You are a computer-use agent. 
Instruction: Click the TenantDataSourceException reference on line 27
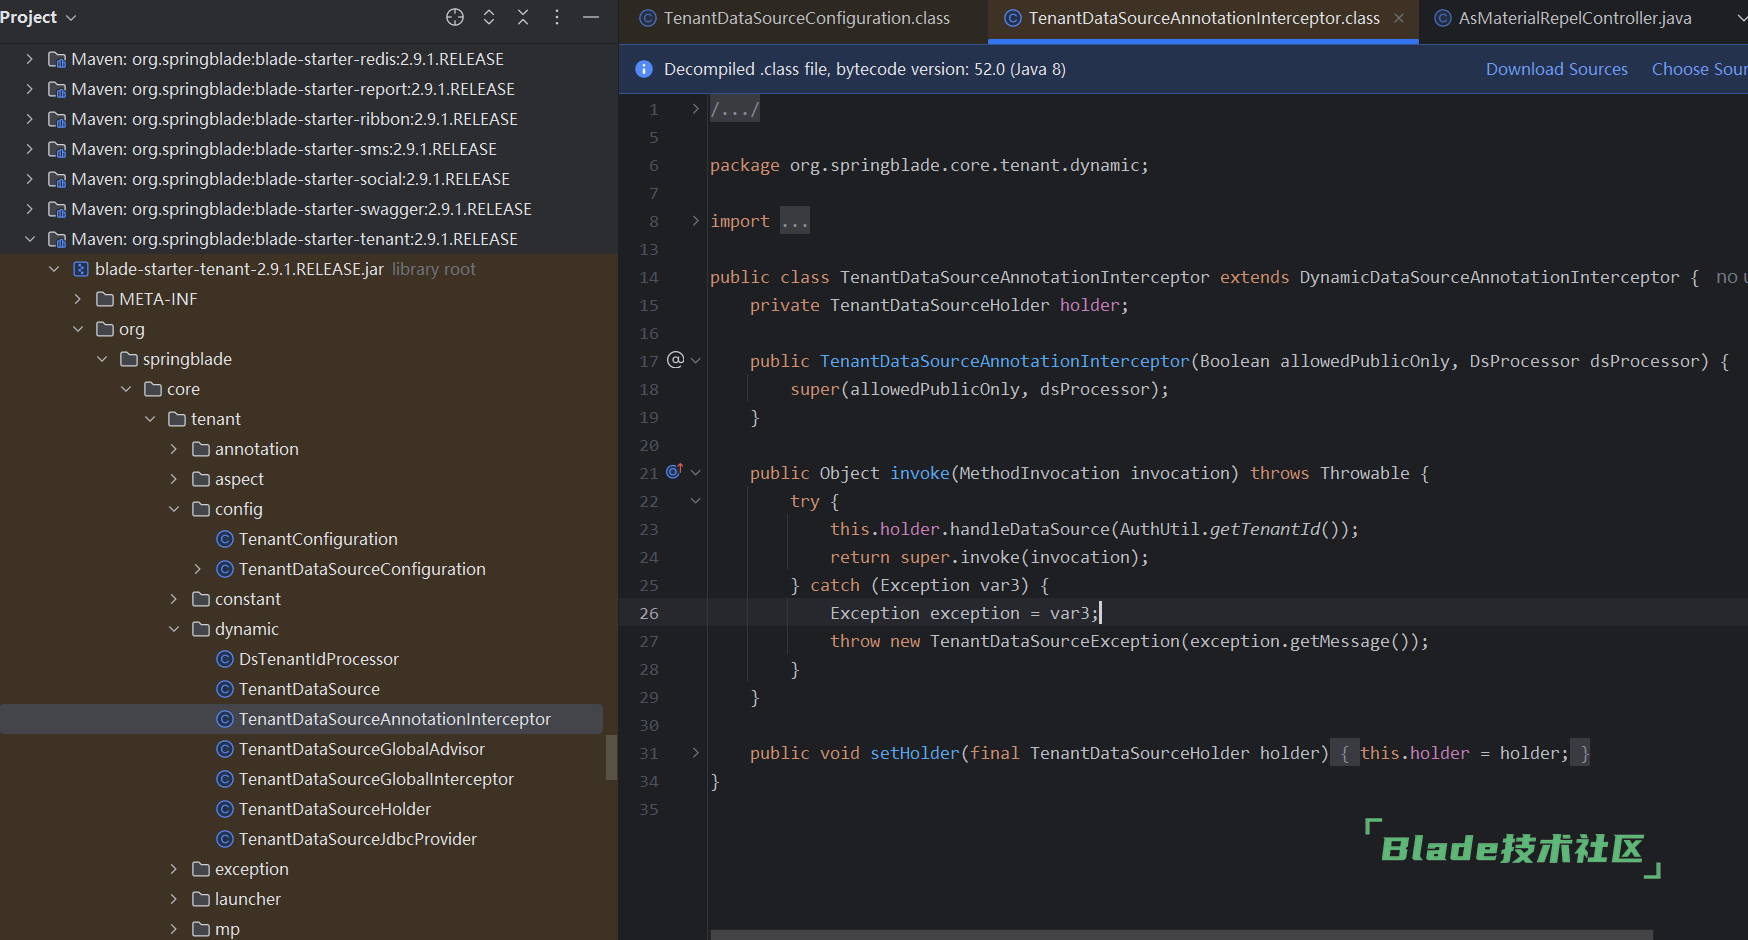coord(1054,641)
